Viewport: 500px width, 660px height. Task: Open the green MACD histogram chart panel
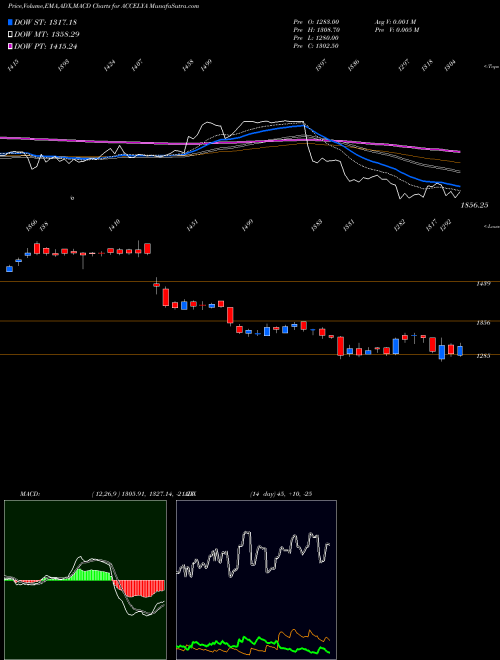[x=85, y=580]
